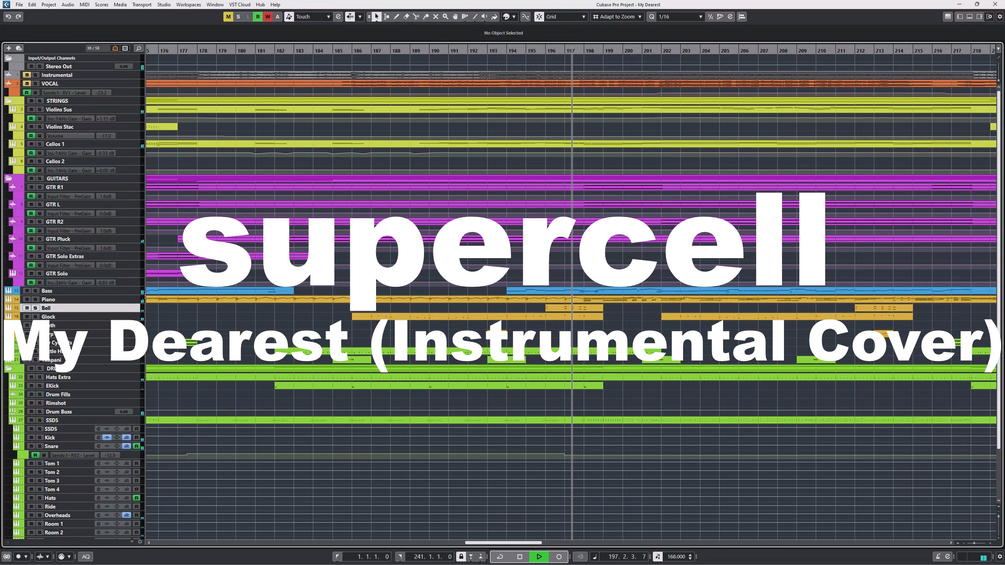Click the Stereo Out volume value
This screenshot has width=1005, height=565.
(124, 66)
